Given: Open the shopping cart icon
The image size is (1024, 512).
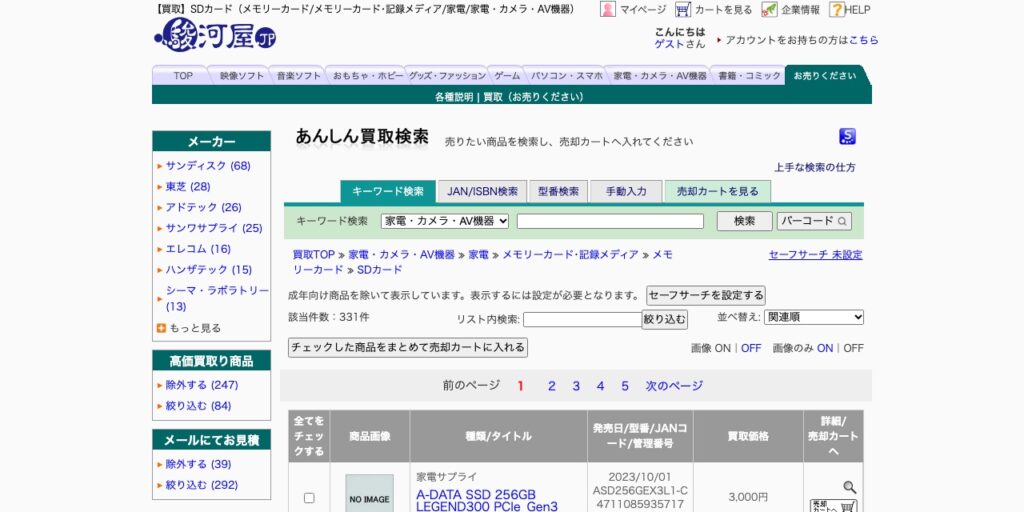Looking at the screenshot, I should [683, 9].
